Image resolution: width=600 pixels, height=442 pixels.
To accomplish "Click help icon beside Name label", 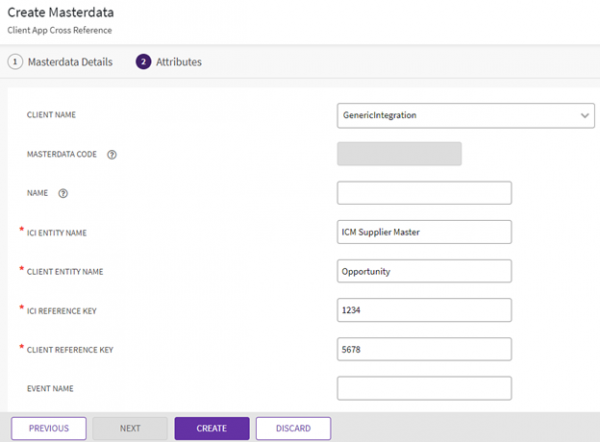I will (63, 193).
